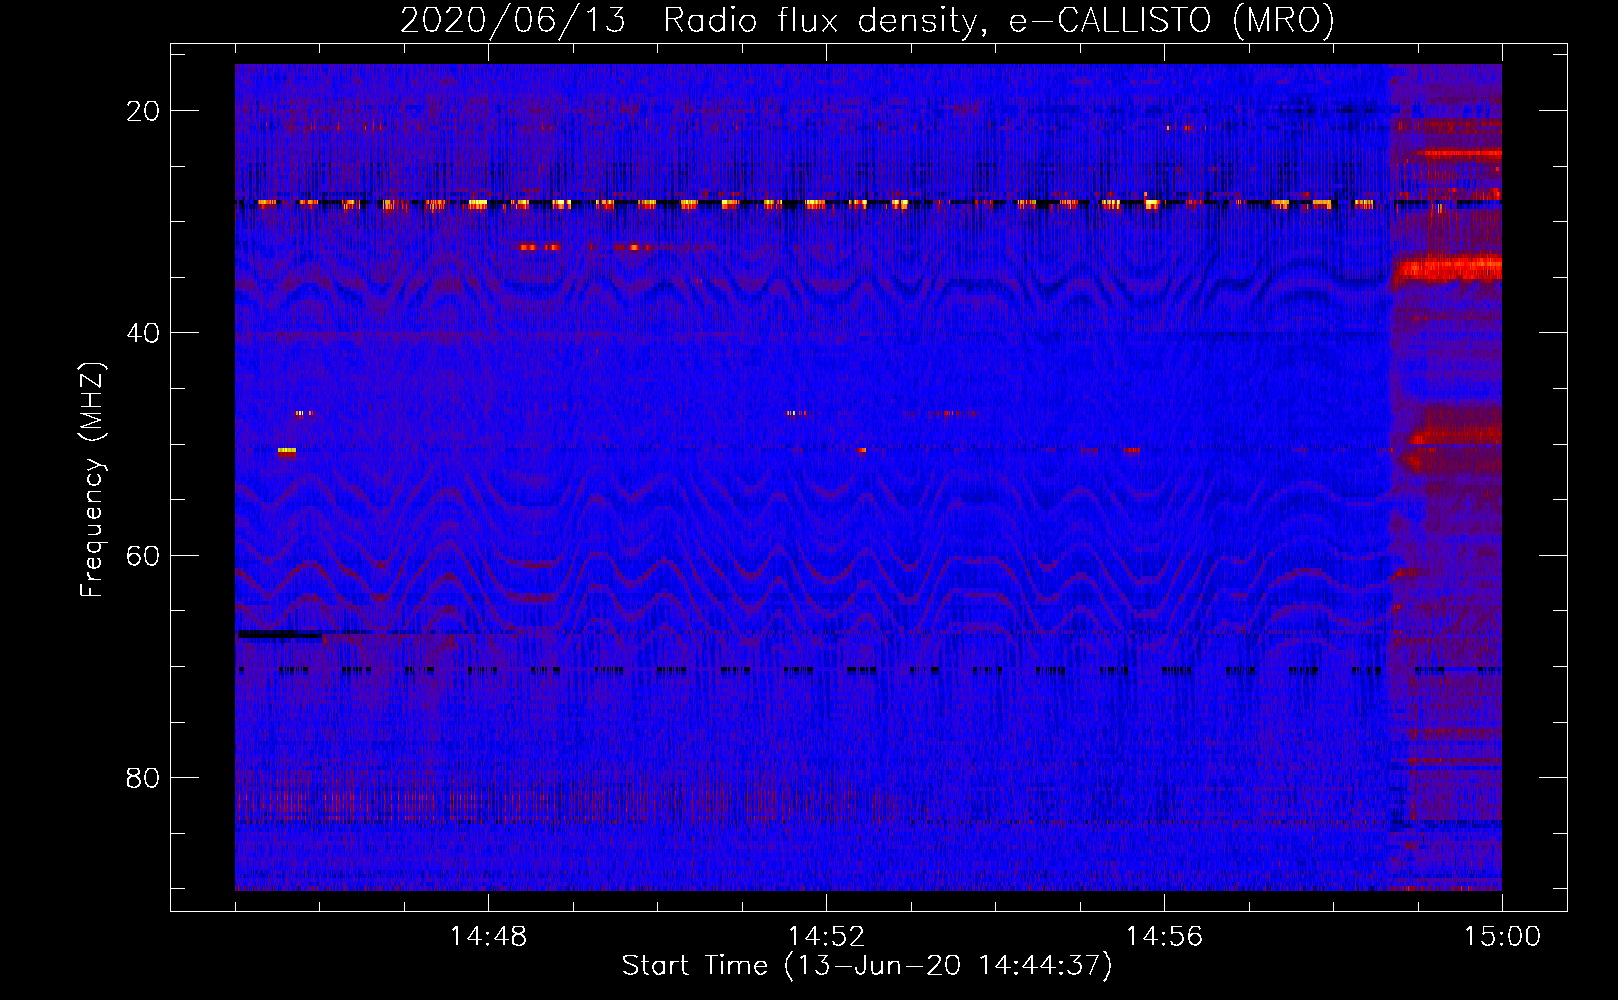Click the red streak near 32 MHz after 14:48

(x=540, y=246)
